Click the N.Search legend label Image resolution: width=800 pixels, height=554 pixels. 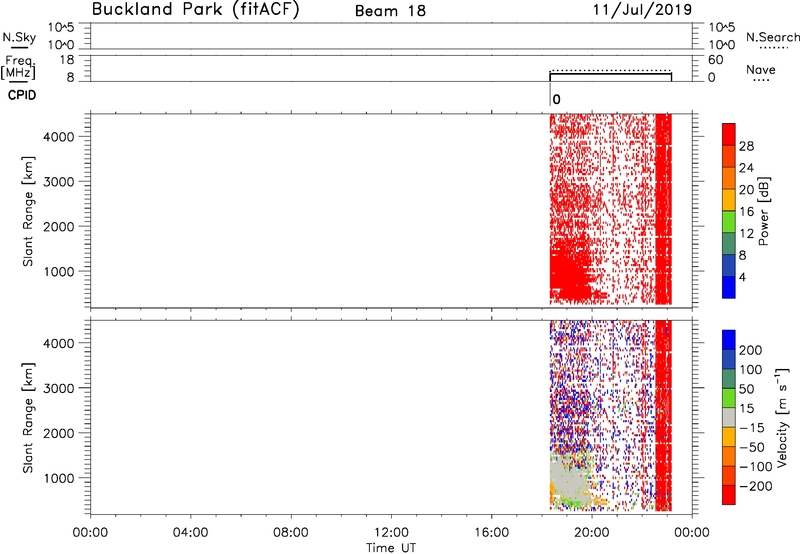772,37
